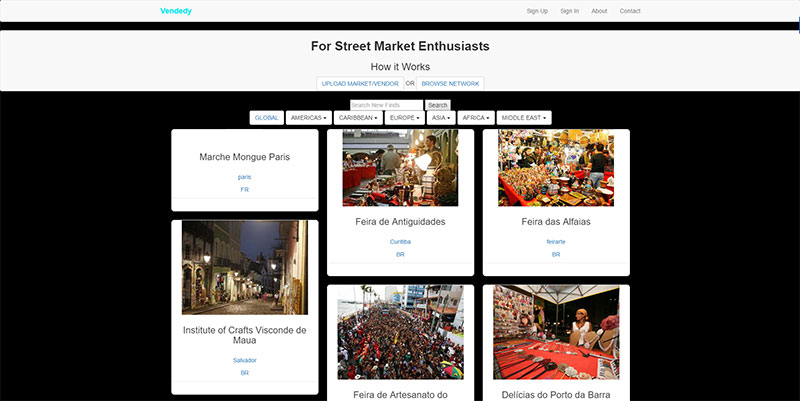Open the Contact link in the navbar
Viewport: 800px width, 401px height.
coord(630,11)
